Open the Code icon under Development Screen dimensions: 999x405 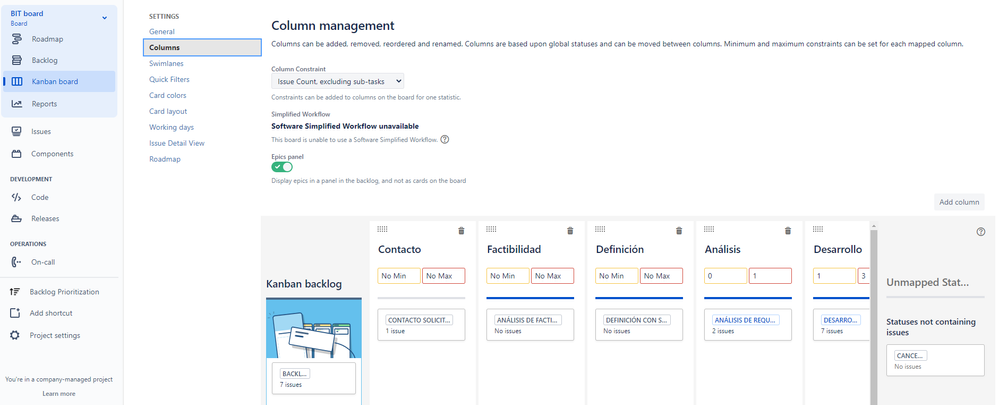pos(17,197)
